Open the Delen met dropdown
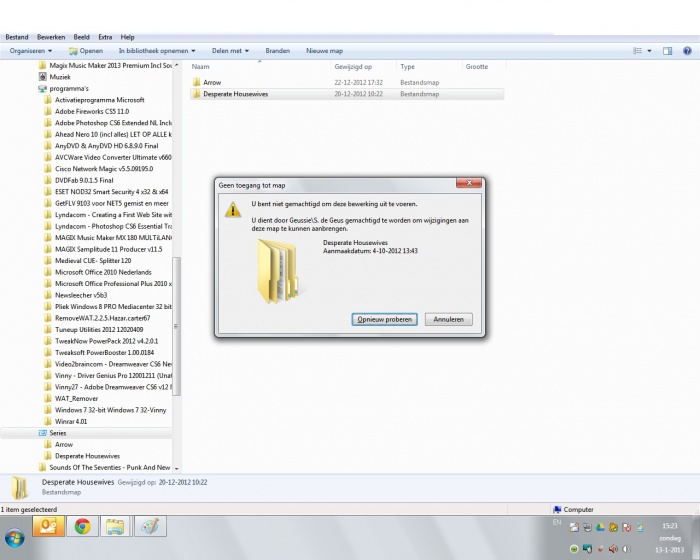 point(230,51)
